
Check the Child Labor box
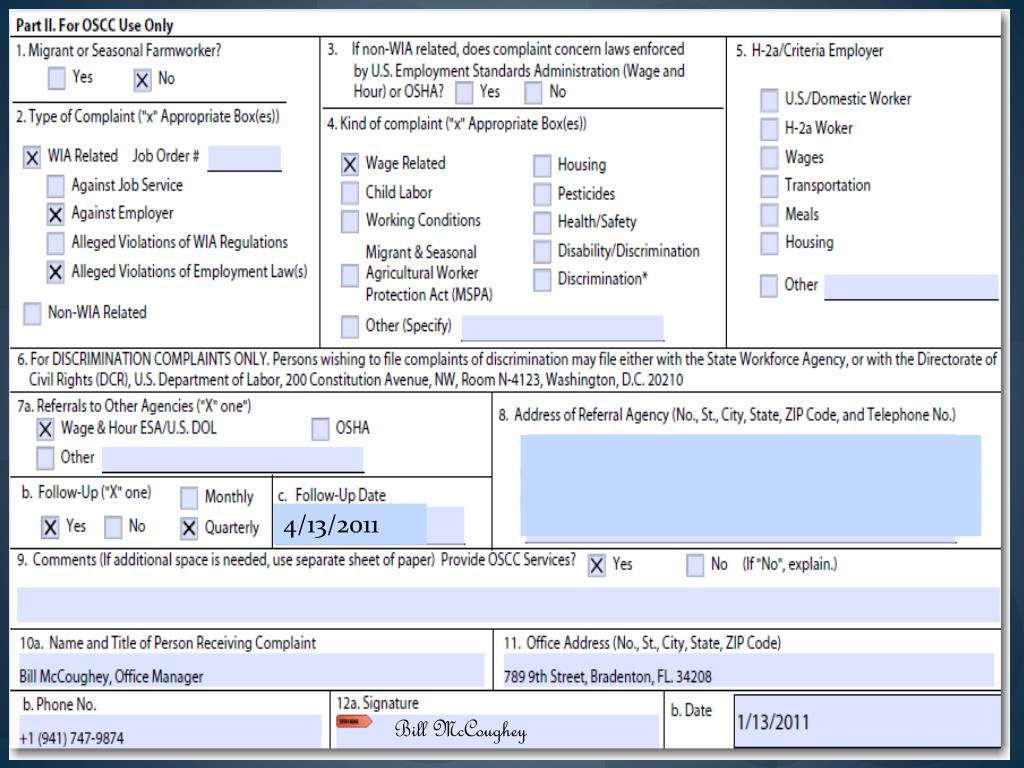[350, 193]
